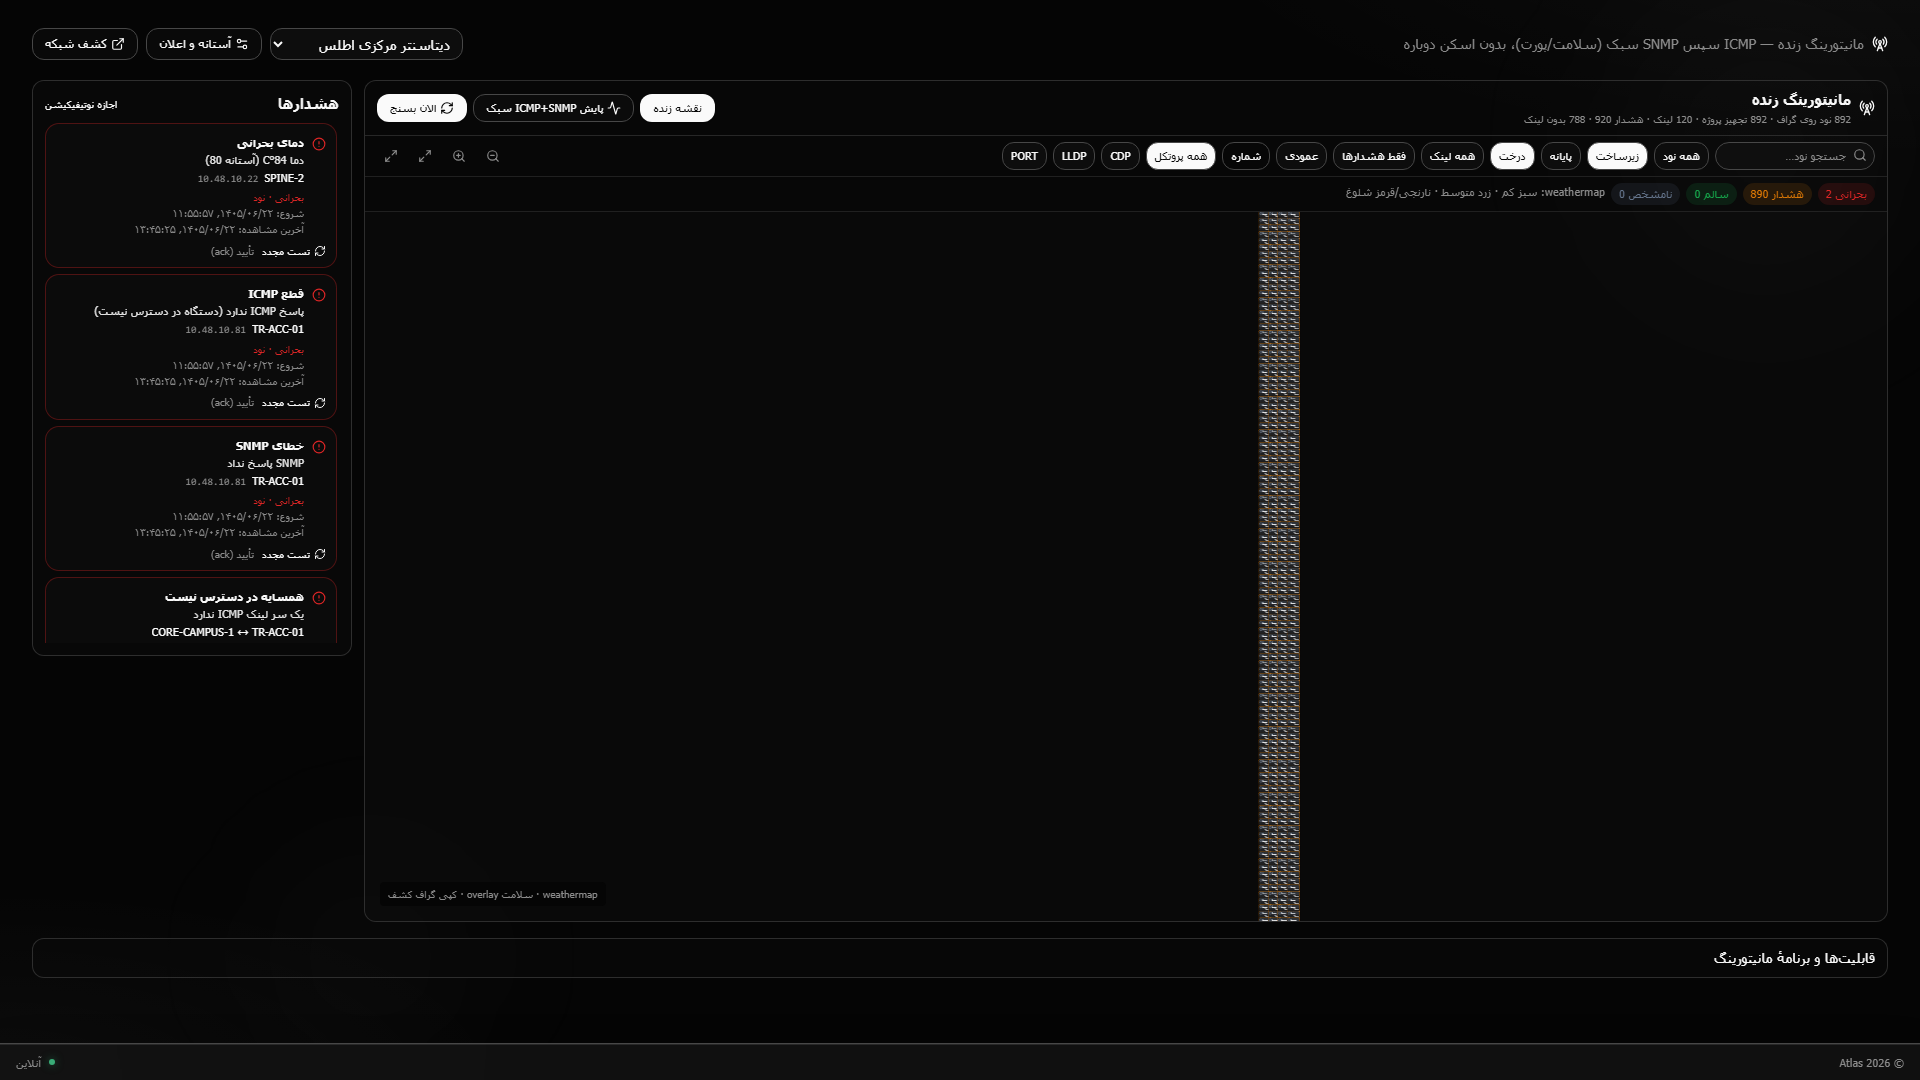Image resolution: width=1920 pixels, height=1080 pixels.
Task: Toggle the زیرساخت filter chip
Action: click(1617, 156)
